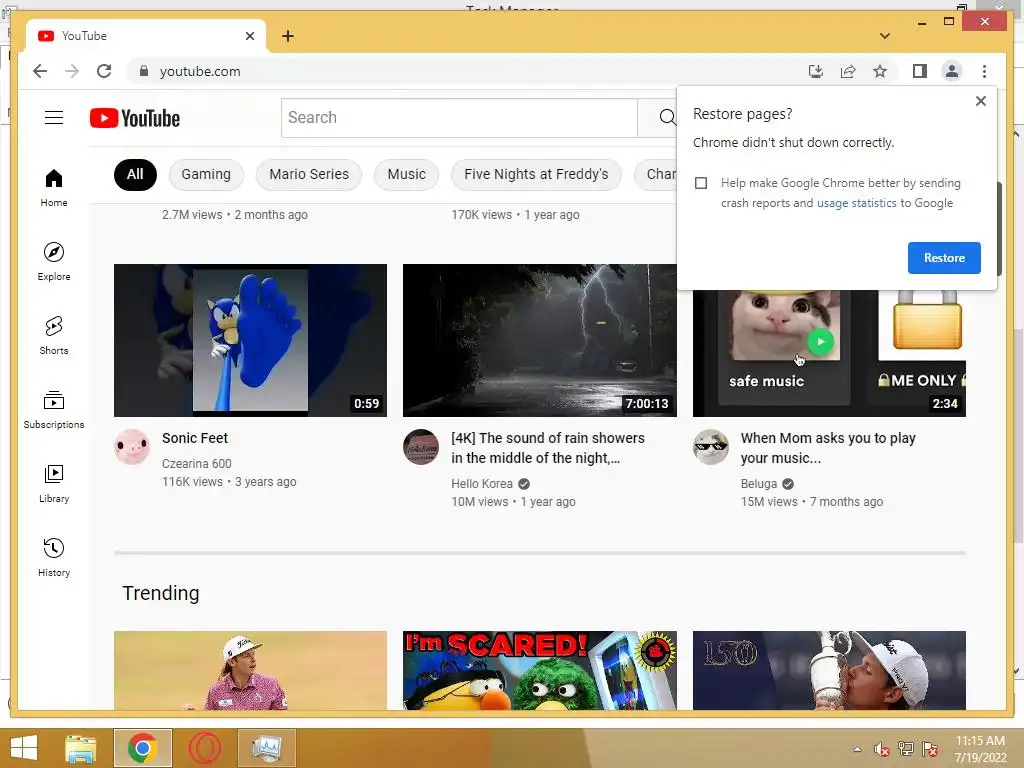1024x768 pixels.
Task: Select the Gaming filter chip
Action: pyautogui.click(x=206, y=174)
